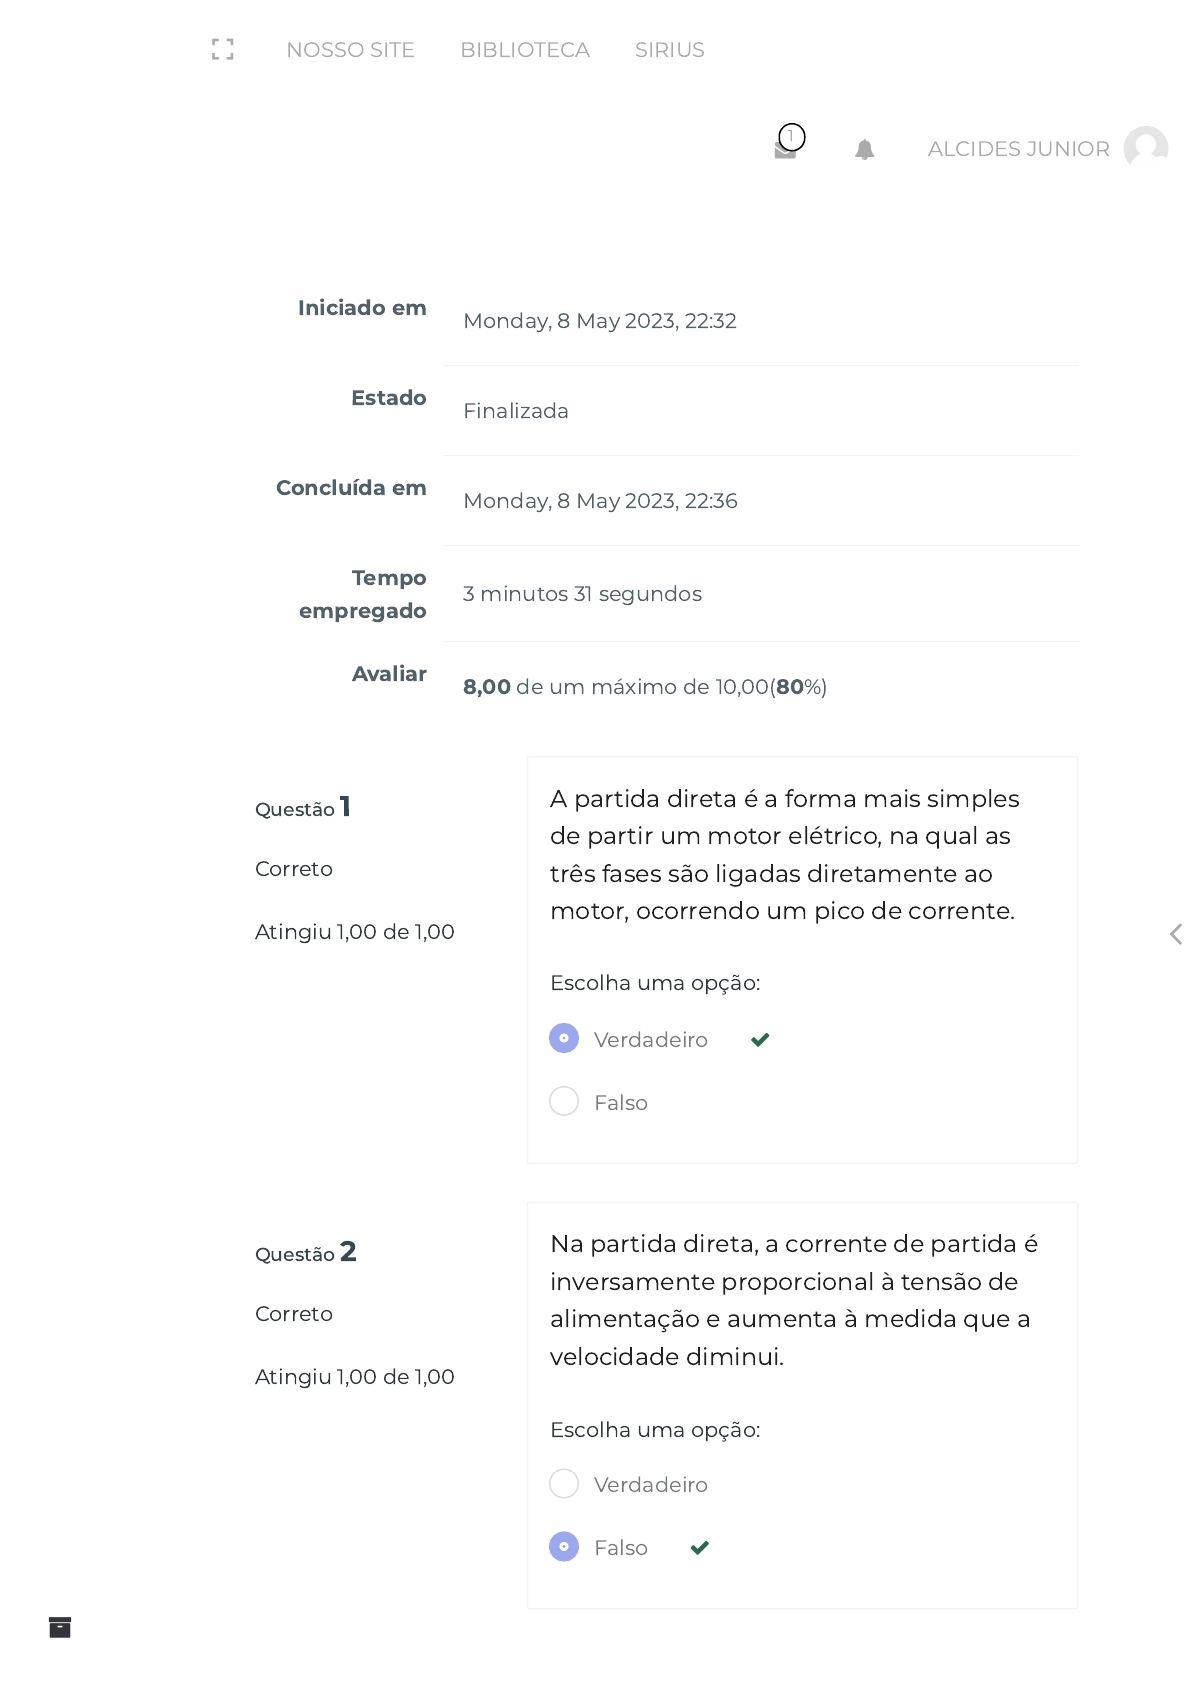
Task: Select Falso for Questão 2
Action: coord(564,1546)
